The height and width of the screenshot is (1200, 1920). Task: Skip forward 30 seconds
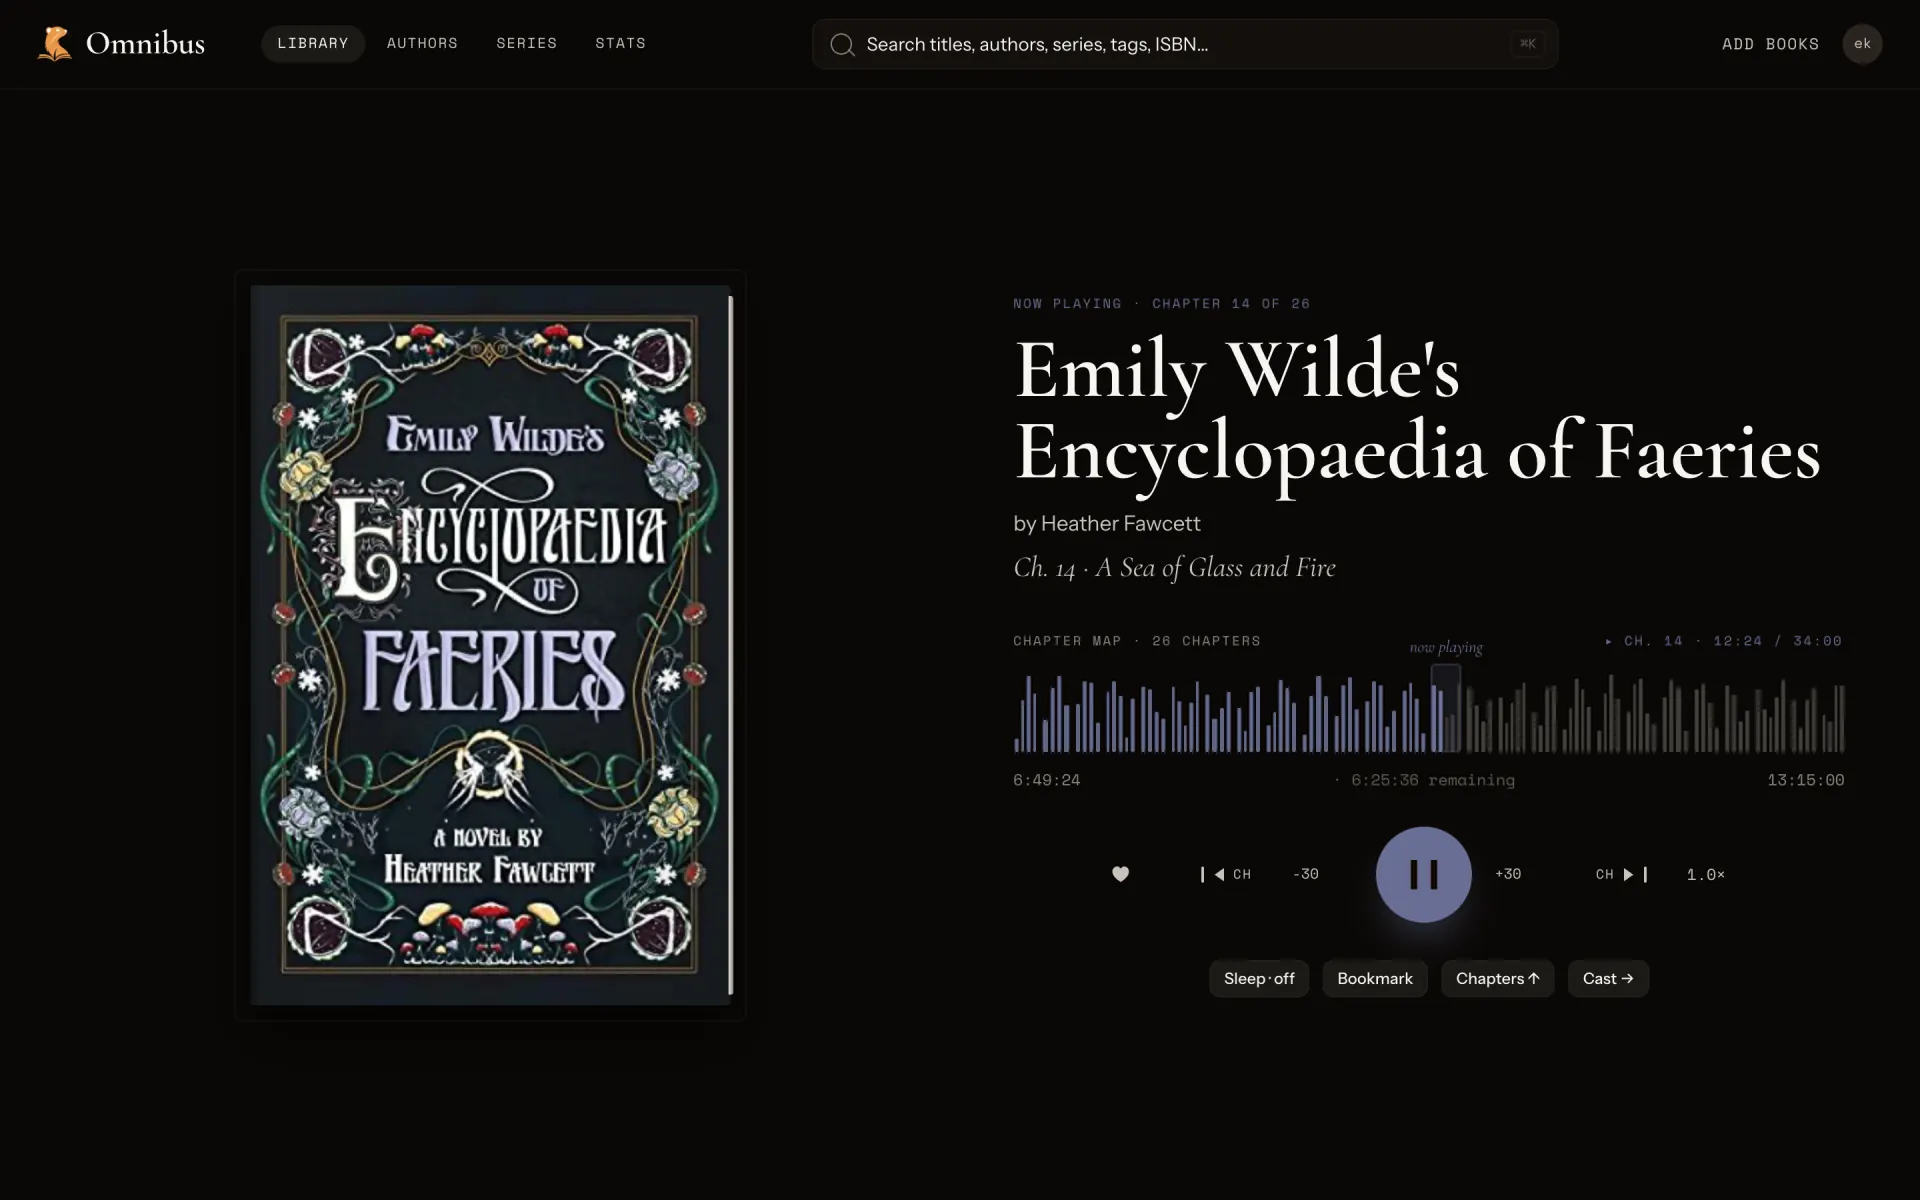click(x=1508, y=874)
